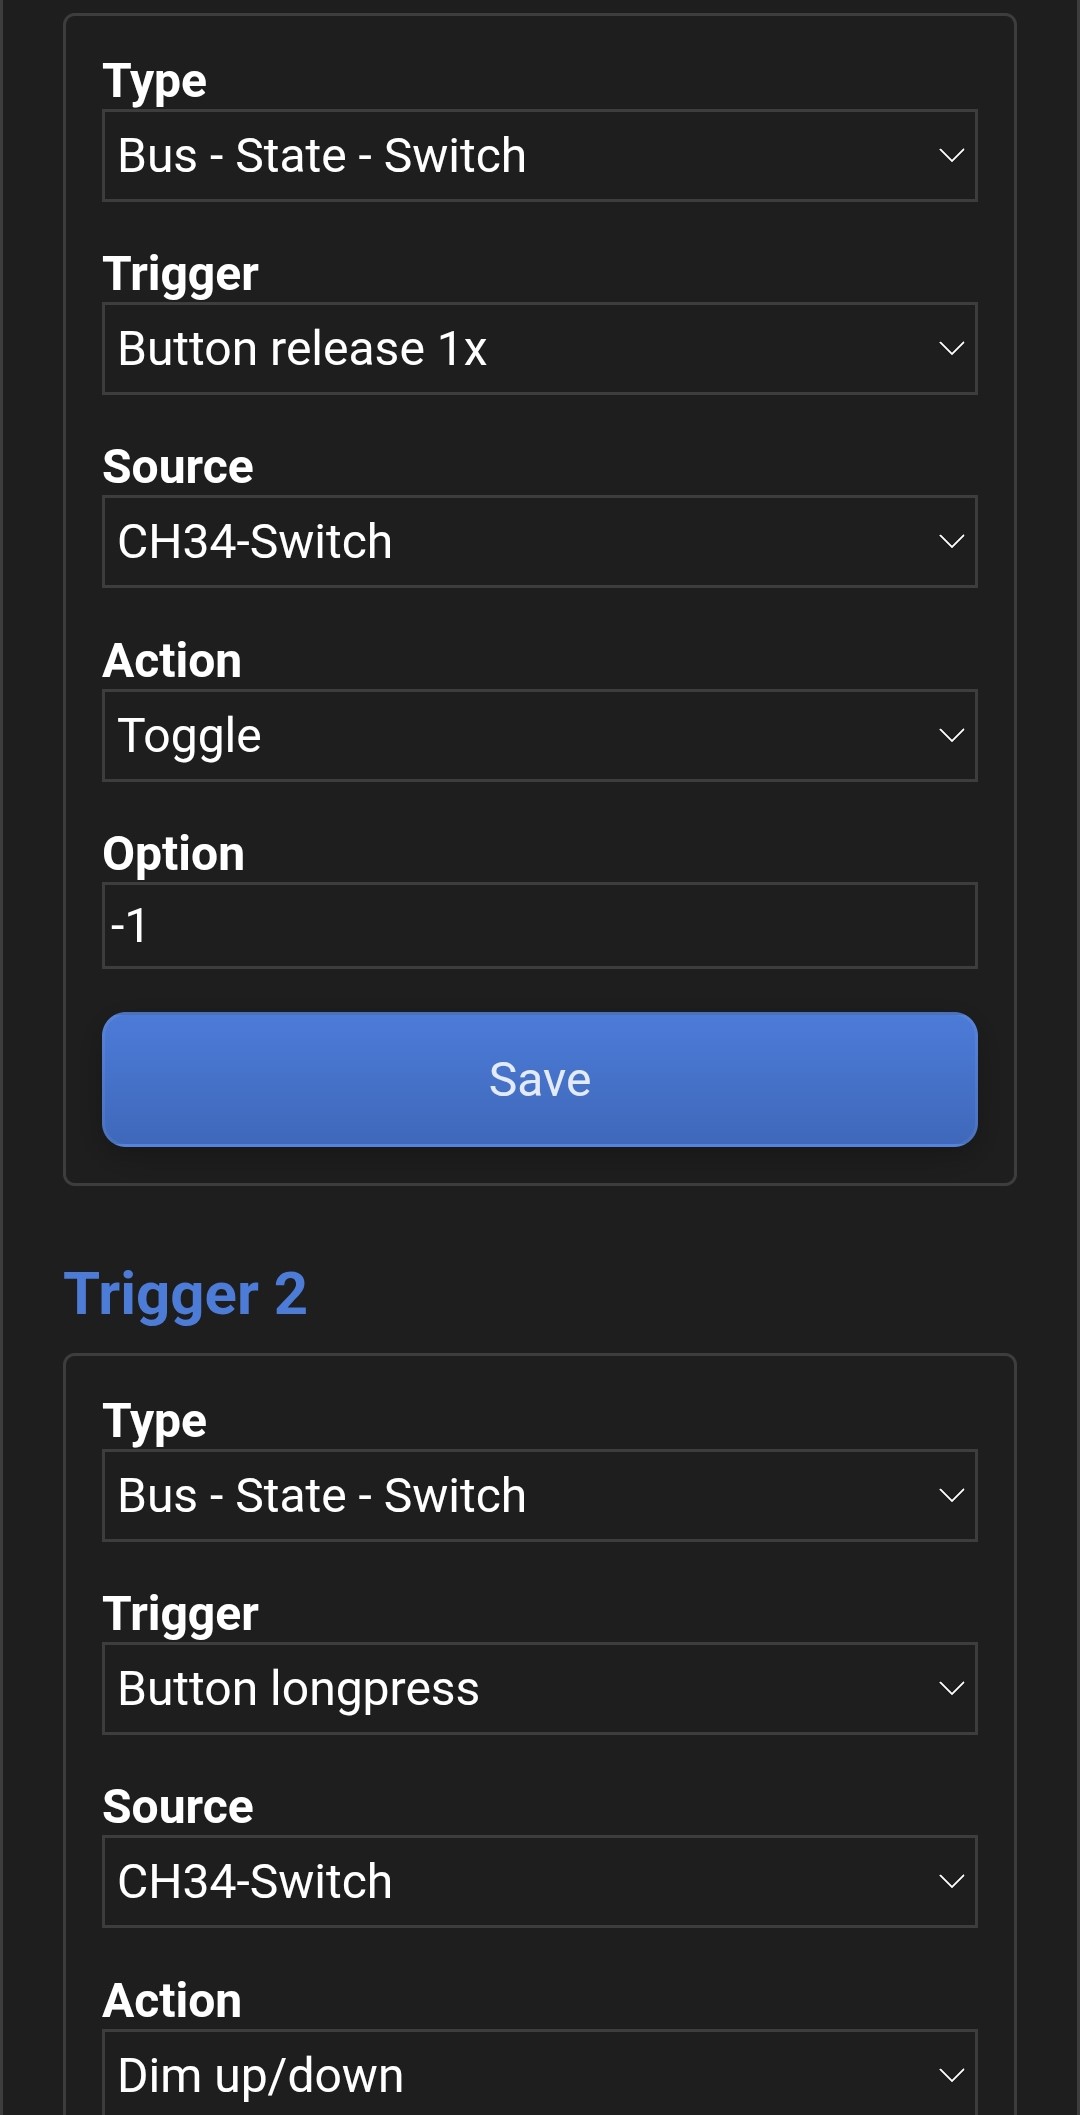Open Action dropdown set to Dim up/down
This screenshot has height=2115, width=1080.
click(540, 2072)
